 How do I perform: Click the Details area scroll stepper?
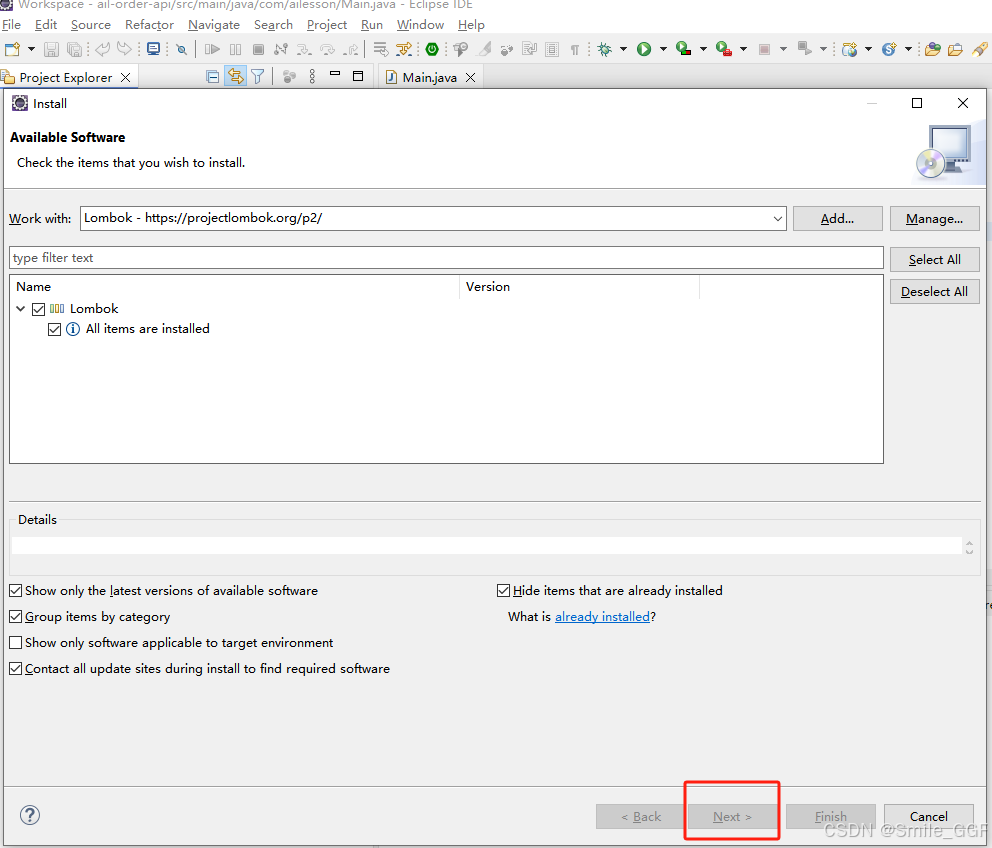click(x=969, y=547)
